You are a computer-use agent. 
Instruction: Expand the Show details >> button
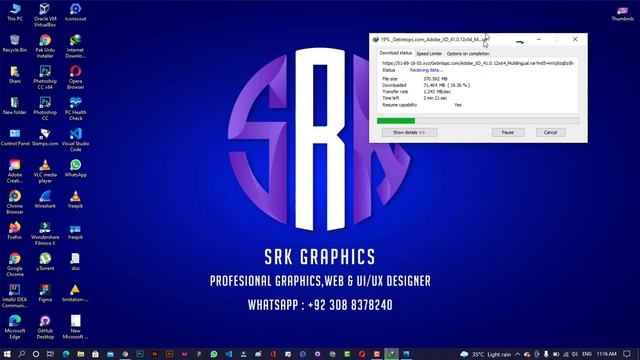(x=409, y=132)
